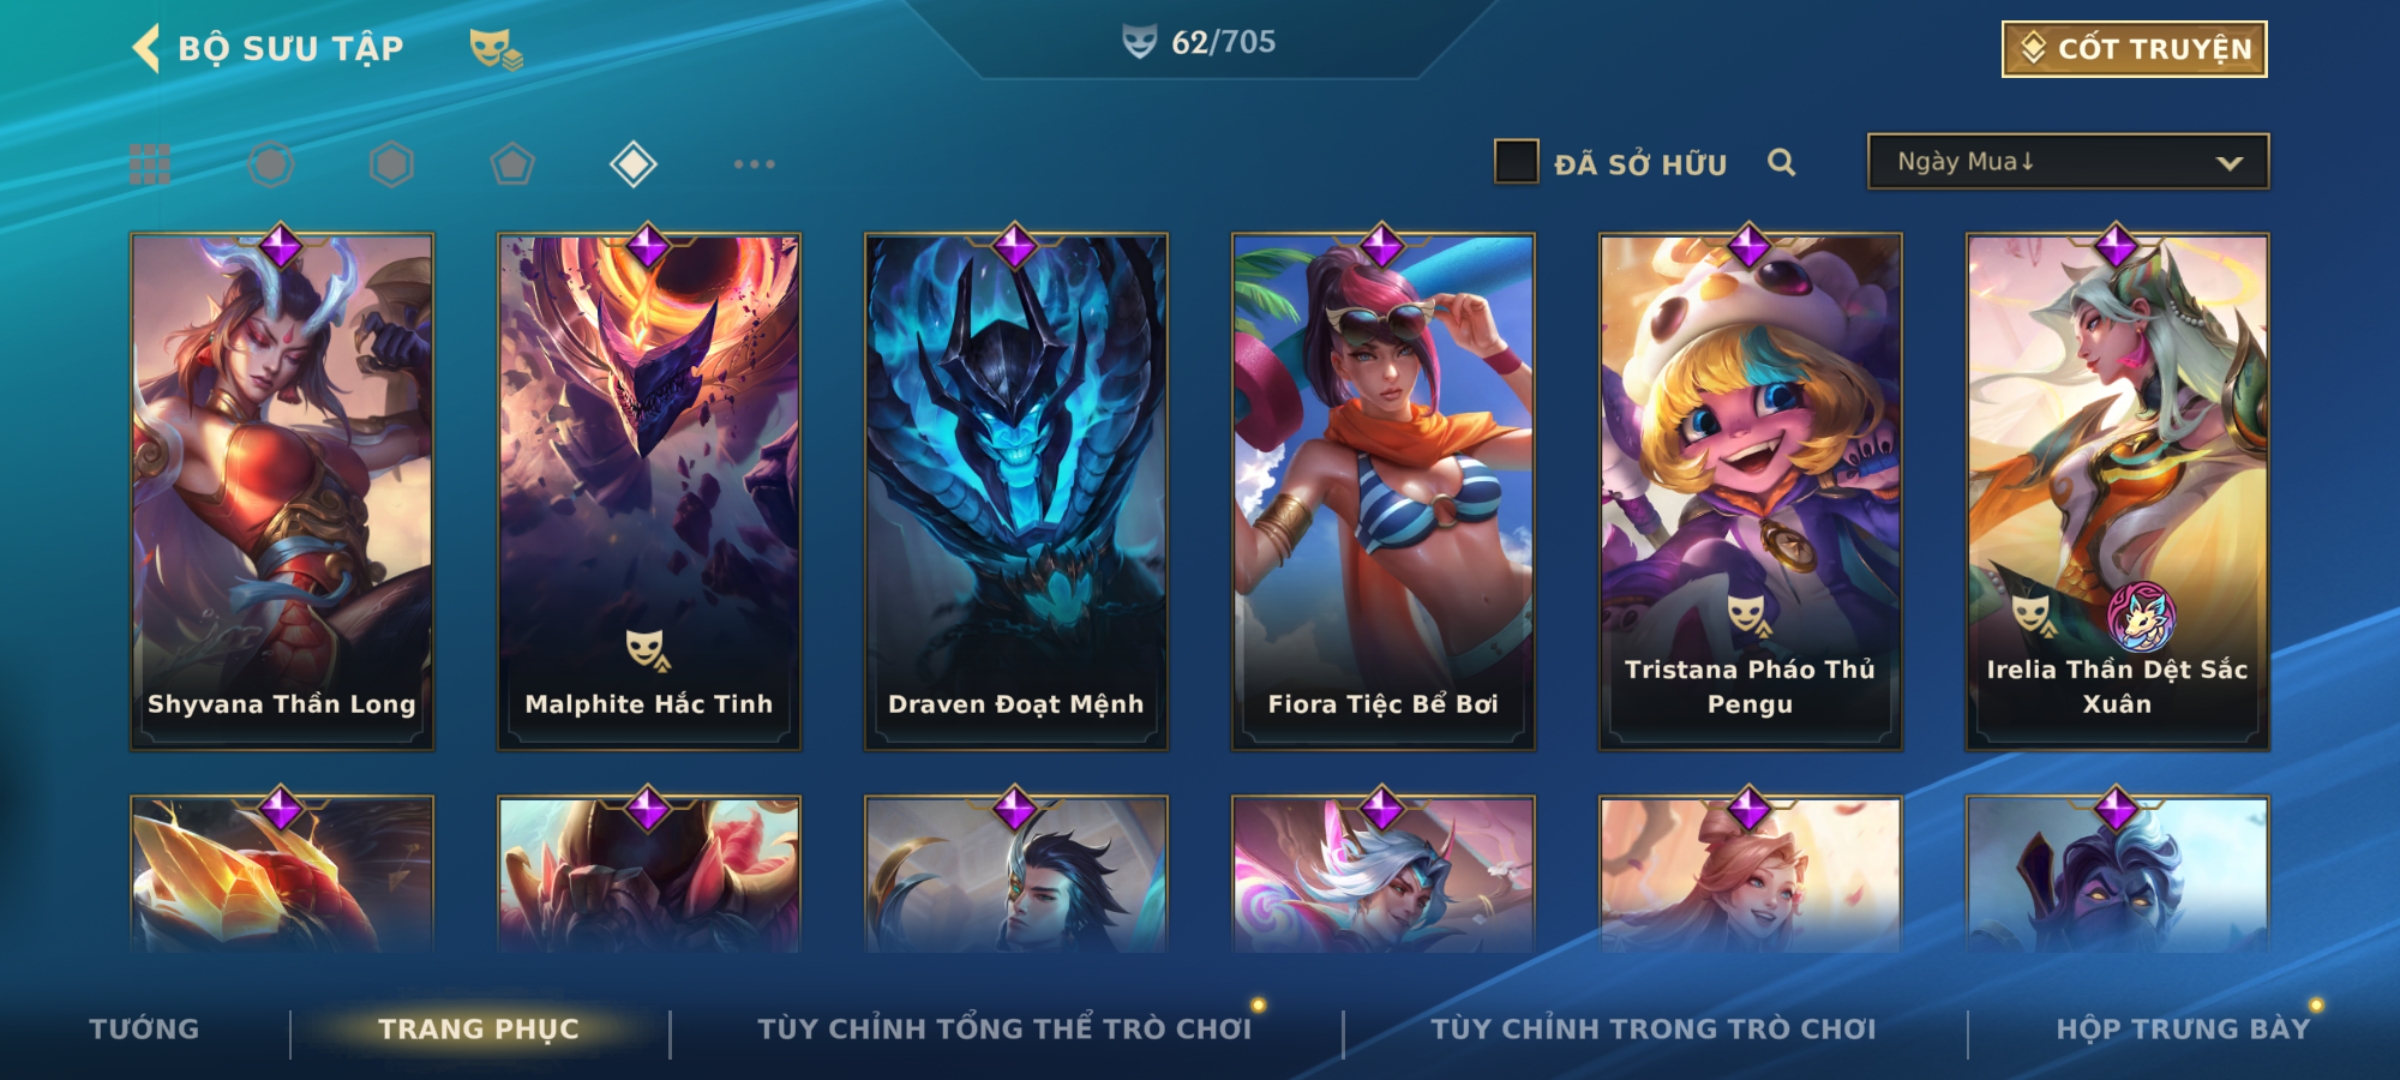Select the hexagon rarity filter icon
Image resolution: width=2400 pixels, height=1080 pixels.
(391, 164)
